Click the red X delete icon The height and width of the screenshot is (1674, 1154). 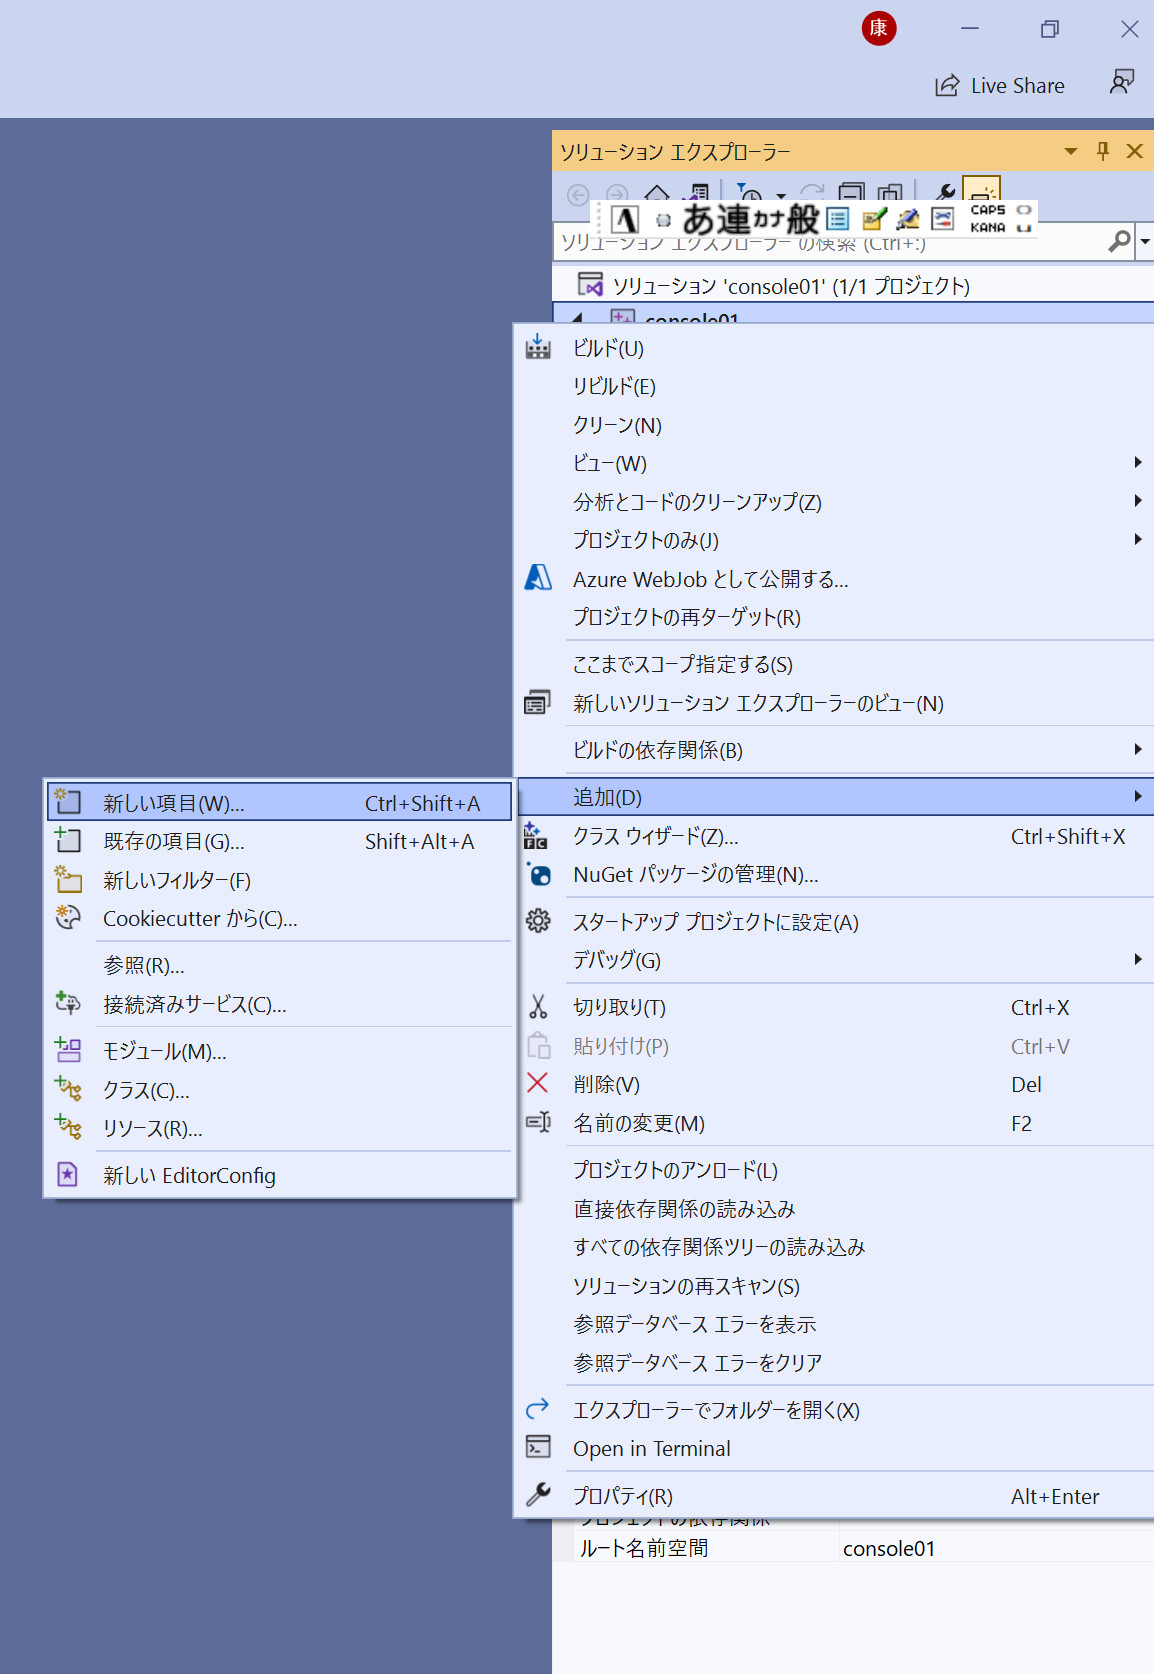(538, 1083)
